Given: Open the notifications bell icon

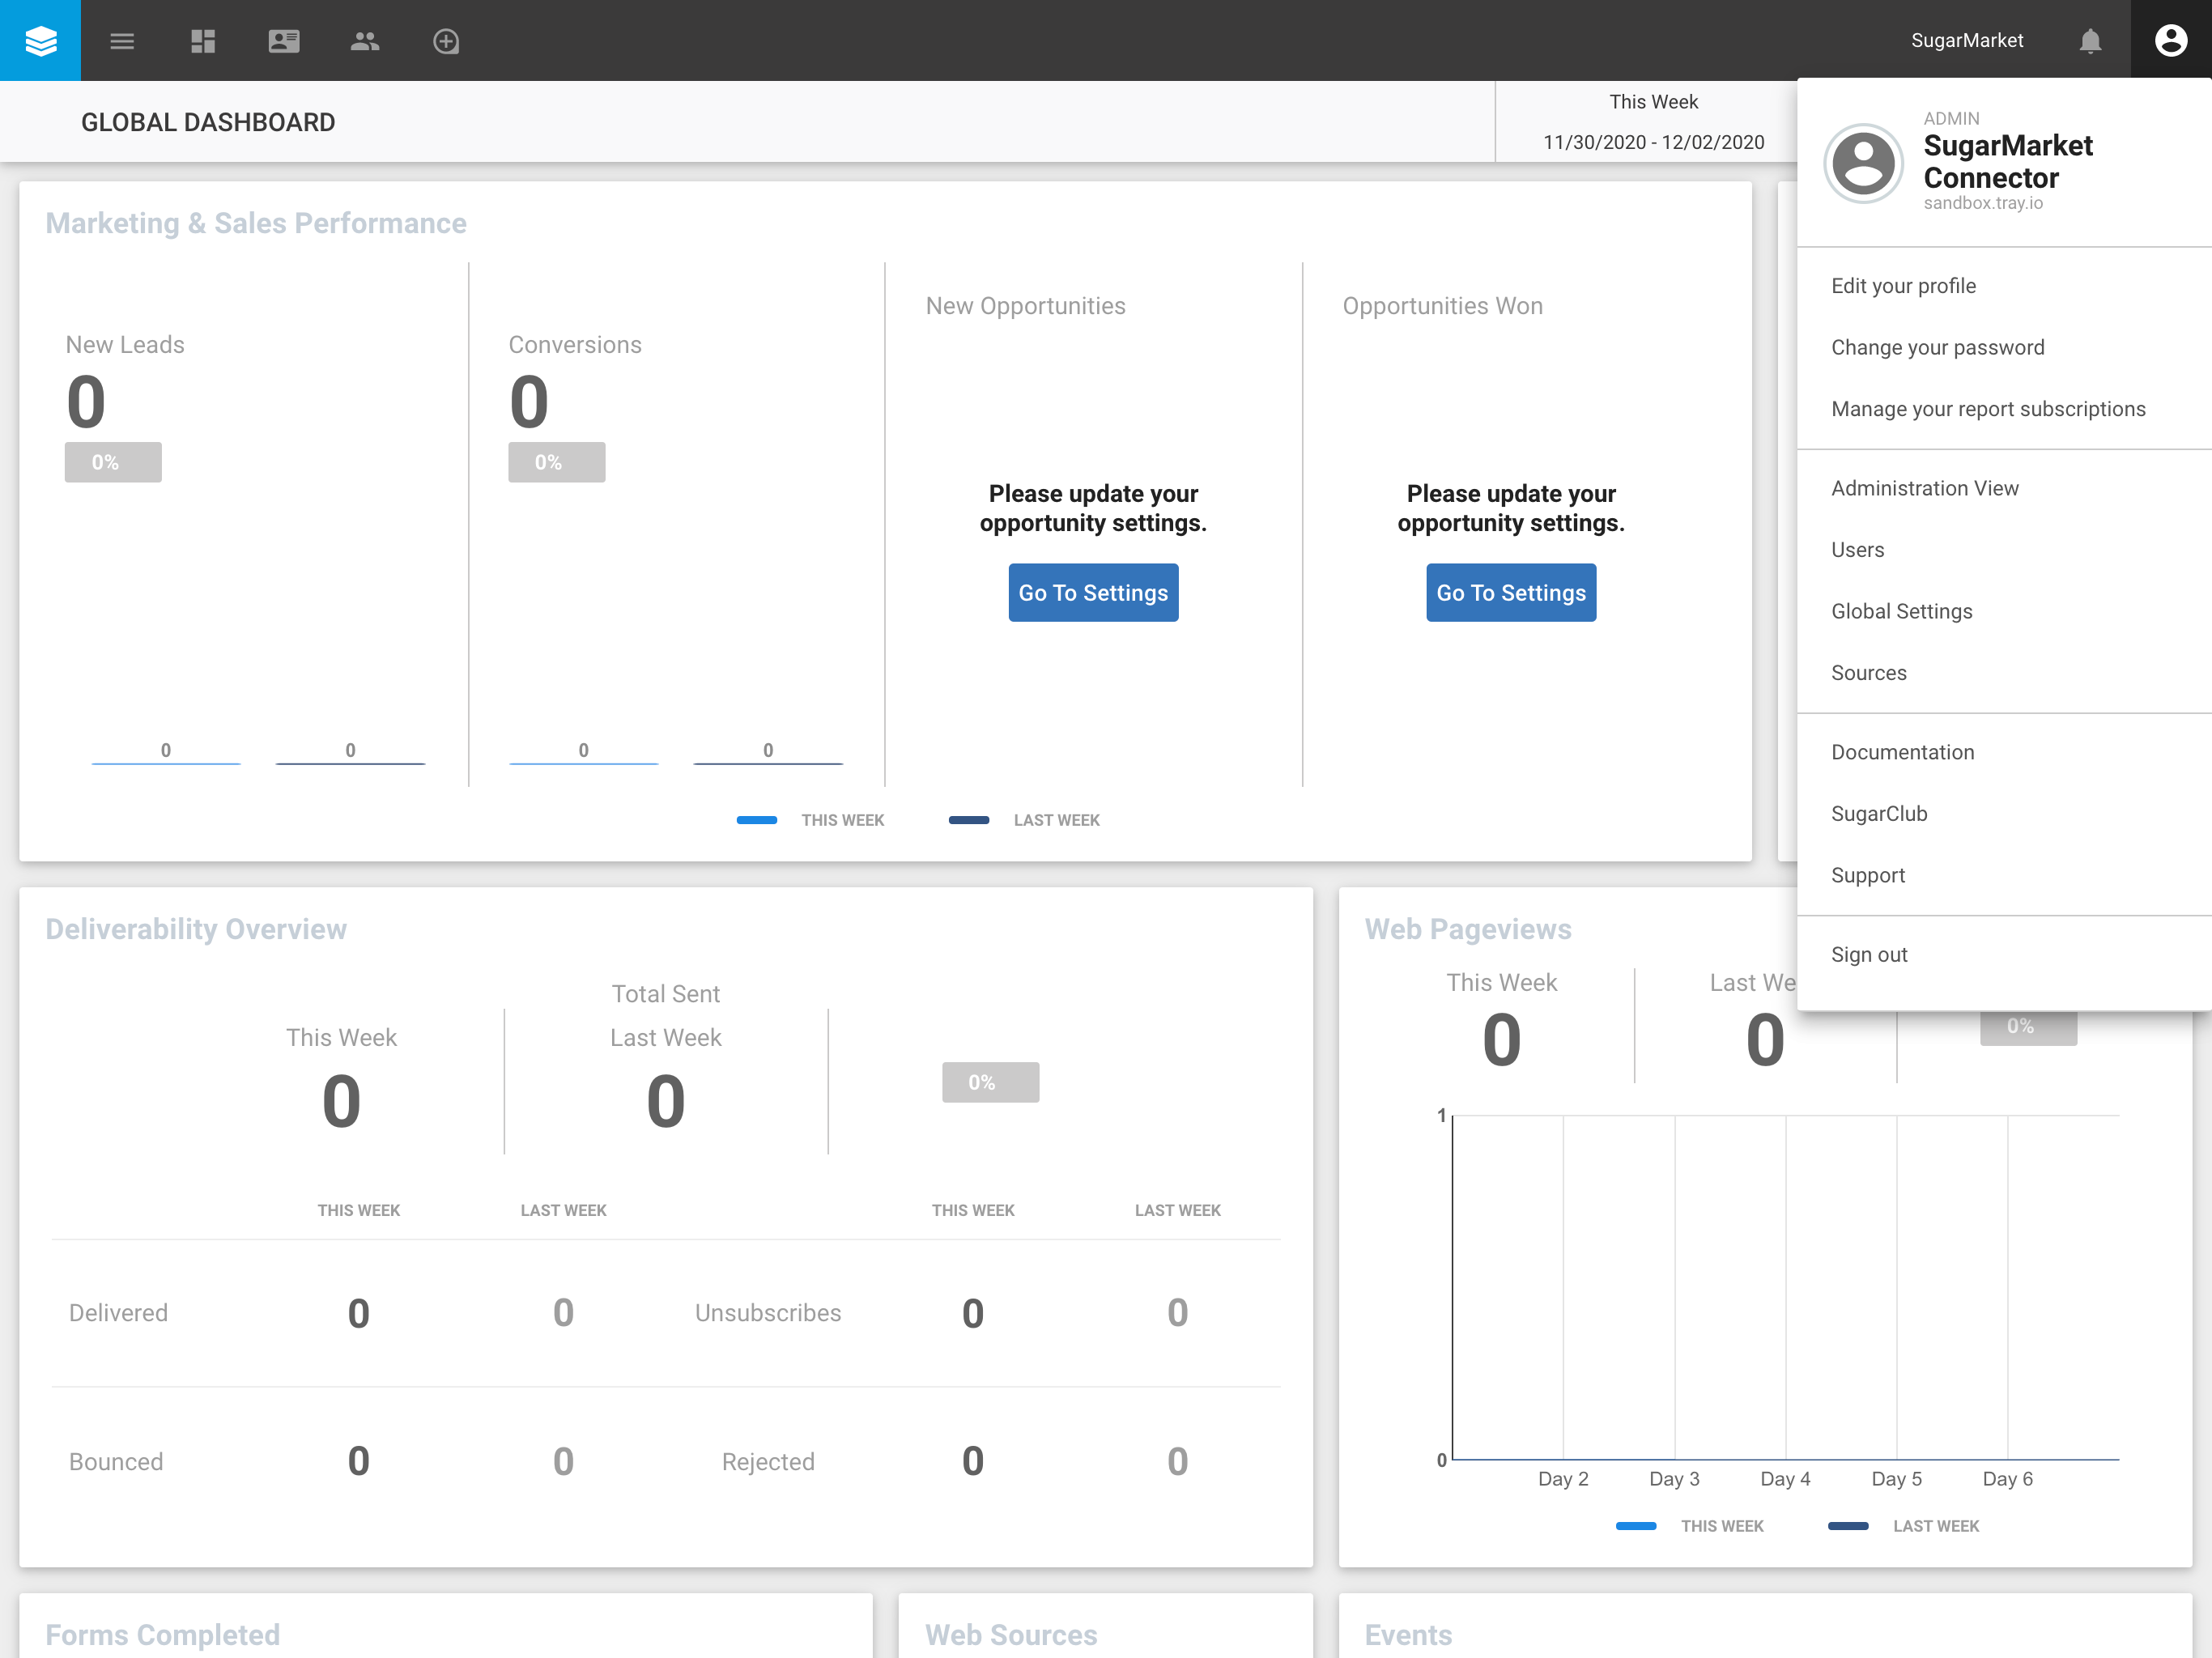Looking at the screenshot, I should point(2089,41).
